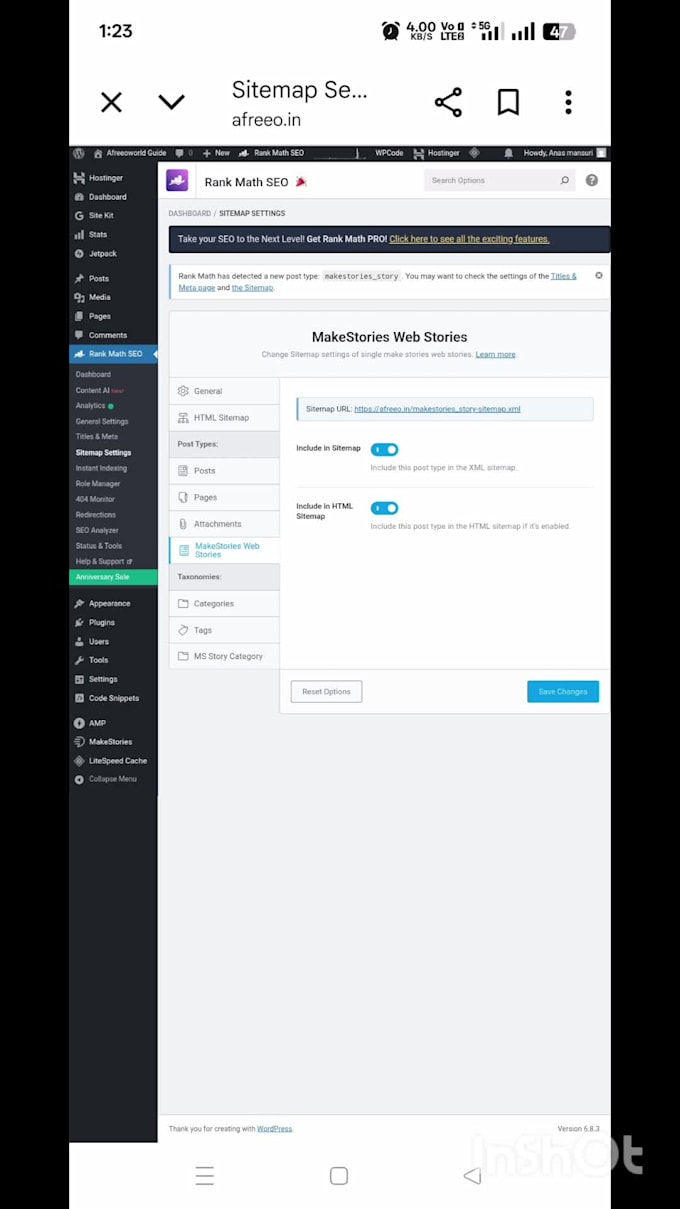Screen dimensions: 680x1209
Task: Click Save Changes button
Action: [563, 691]
